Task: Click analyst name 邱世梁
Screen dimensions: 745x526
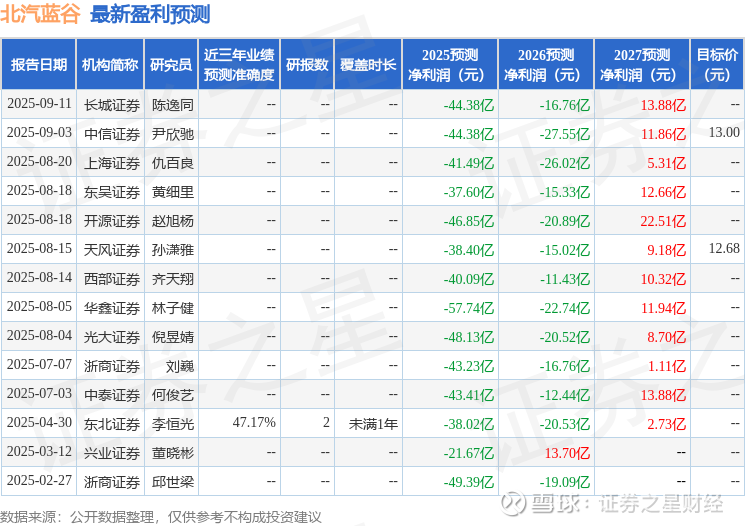Action: (x=172, y=482)
